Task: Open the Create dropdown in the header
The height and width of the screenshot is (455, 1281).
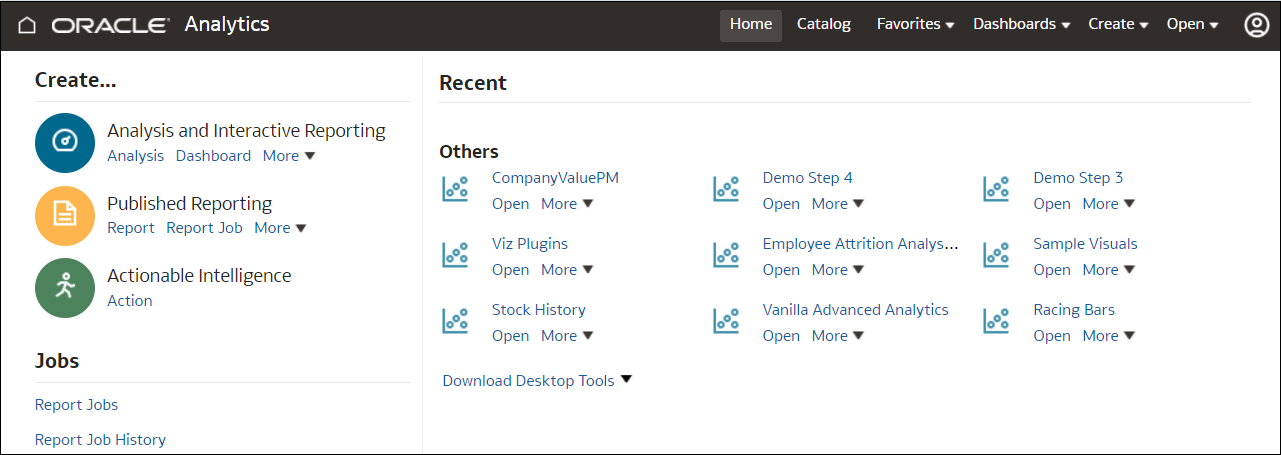Action: point(1118,25)
